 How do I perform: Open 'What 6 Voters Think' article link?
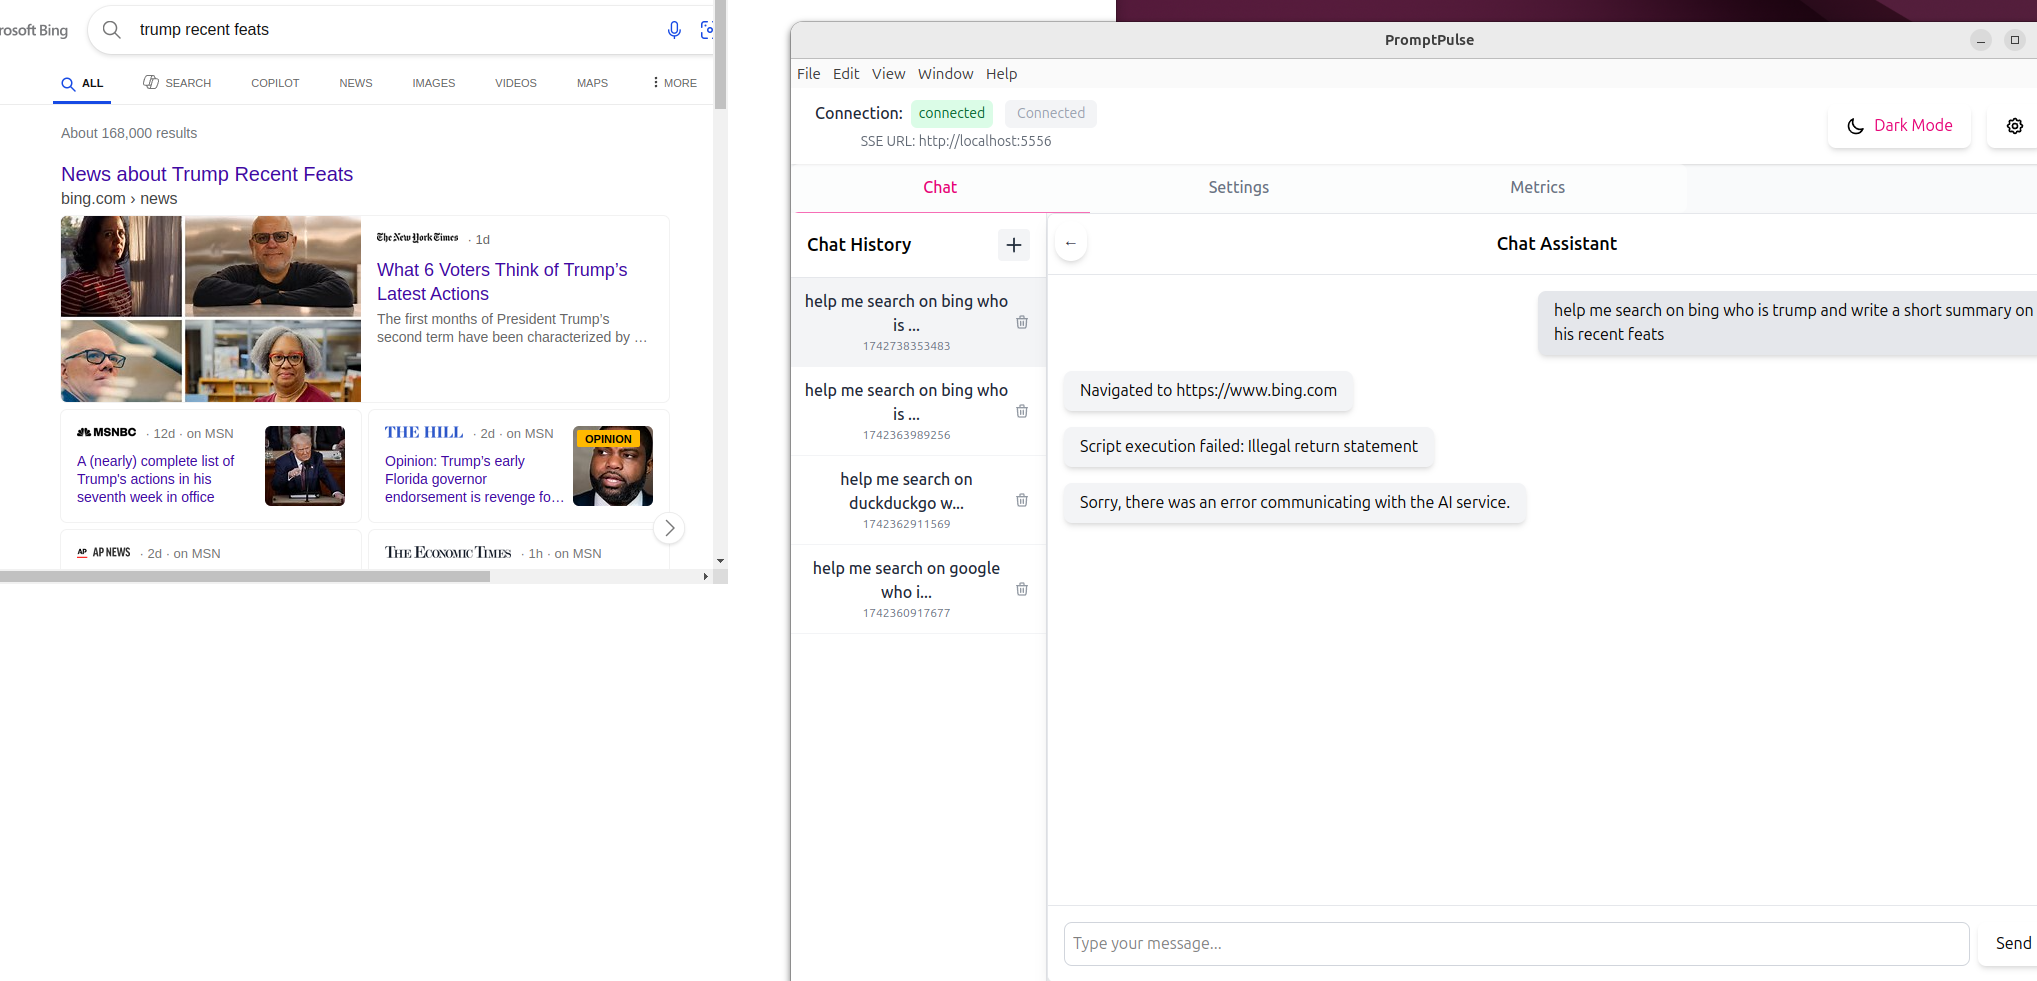502,282
